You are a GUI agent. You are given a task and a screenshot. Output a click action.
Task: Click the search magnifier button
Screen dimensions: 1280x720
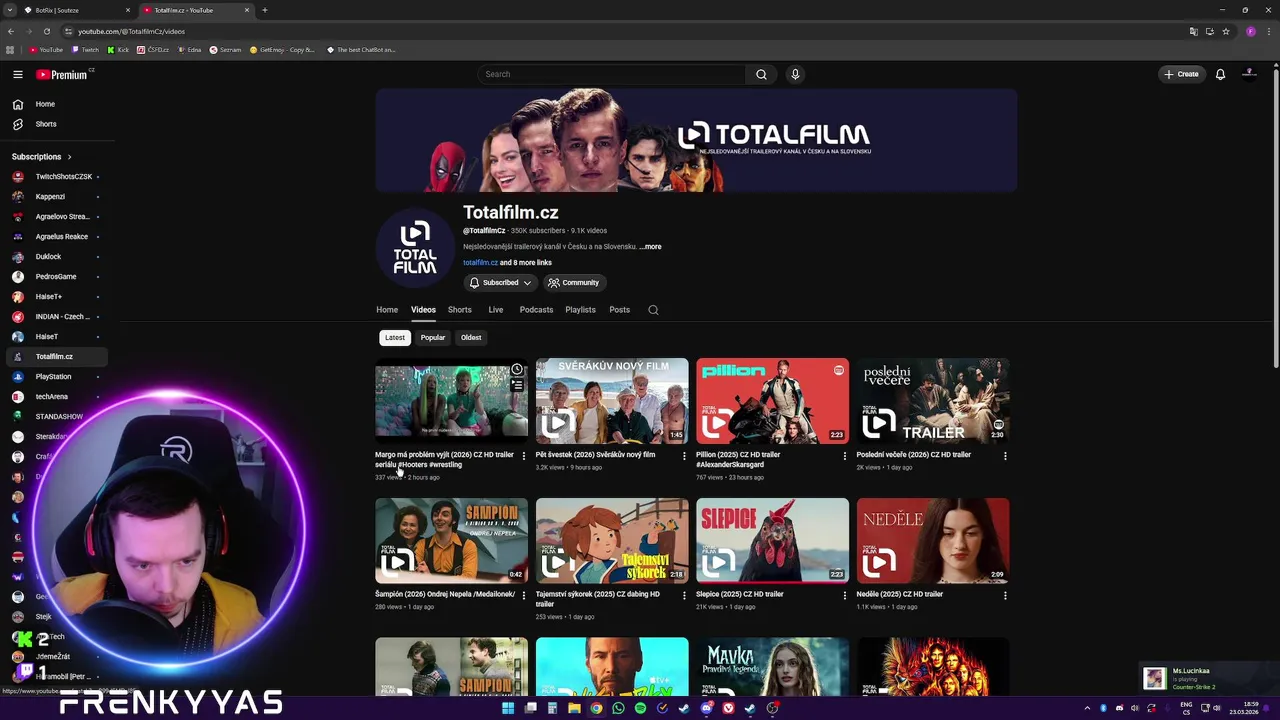click(761, 74)
